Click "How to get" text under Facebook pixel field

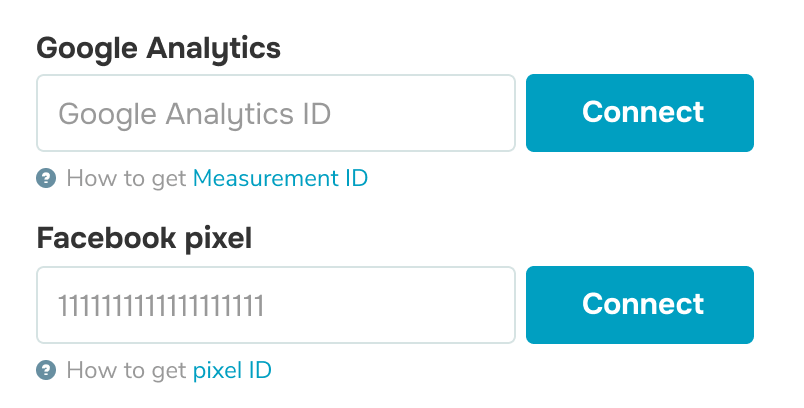pyautogui.click(x=126, y=370)
